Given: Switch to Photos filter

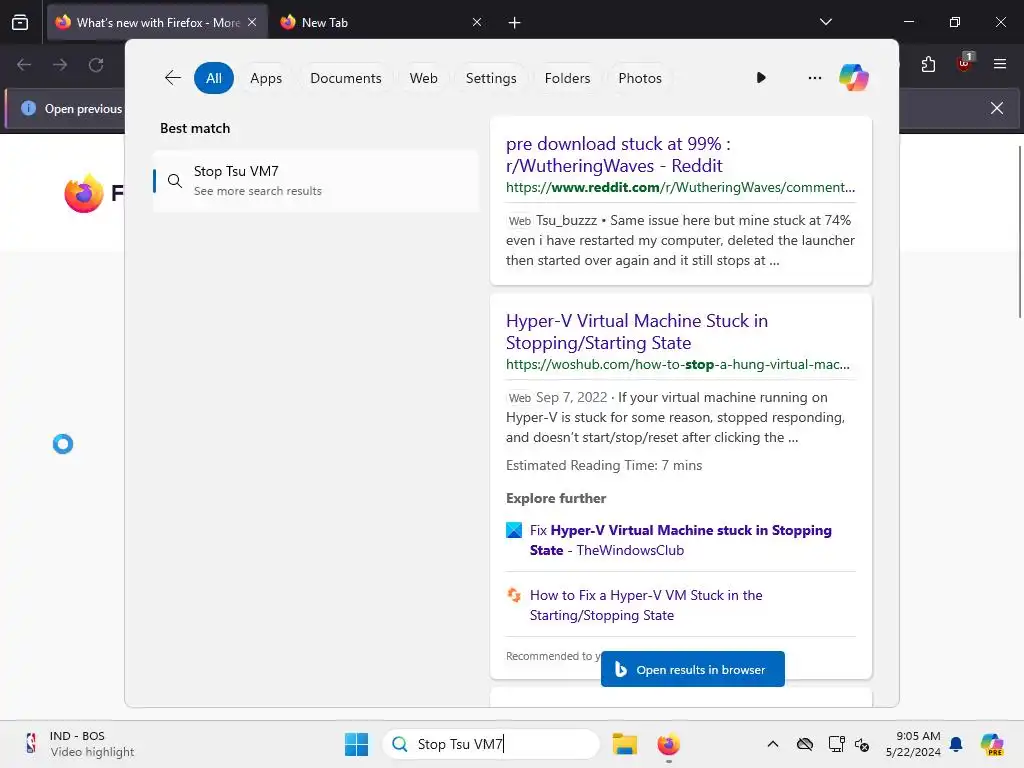Looking at the screenshot, I should 639,78.
